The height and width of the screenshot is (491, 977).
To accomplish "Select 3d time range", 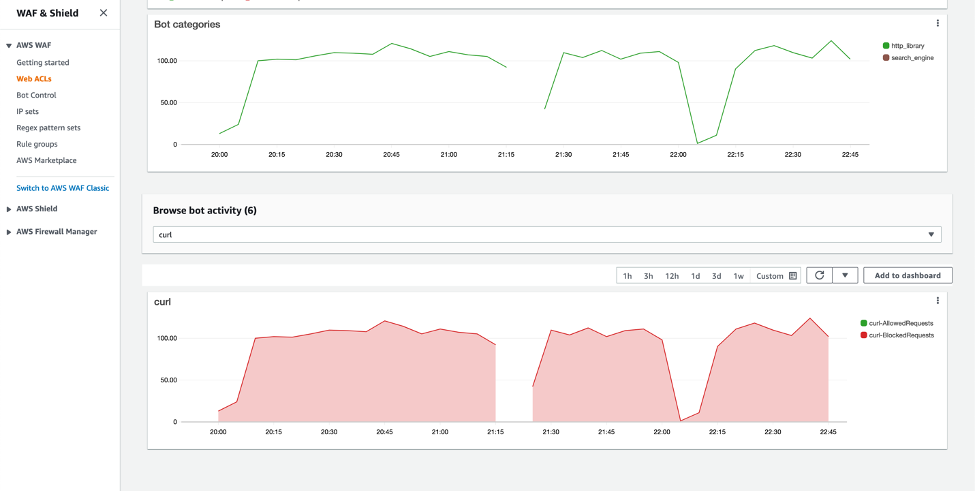I will (717, 275).
